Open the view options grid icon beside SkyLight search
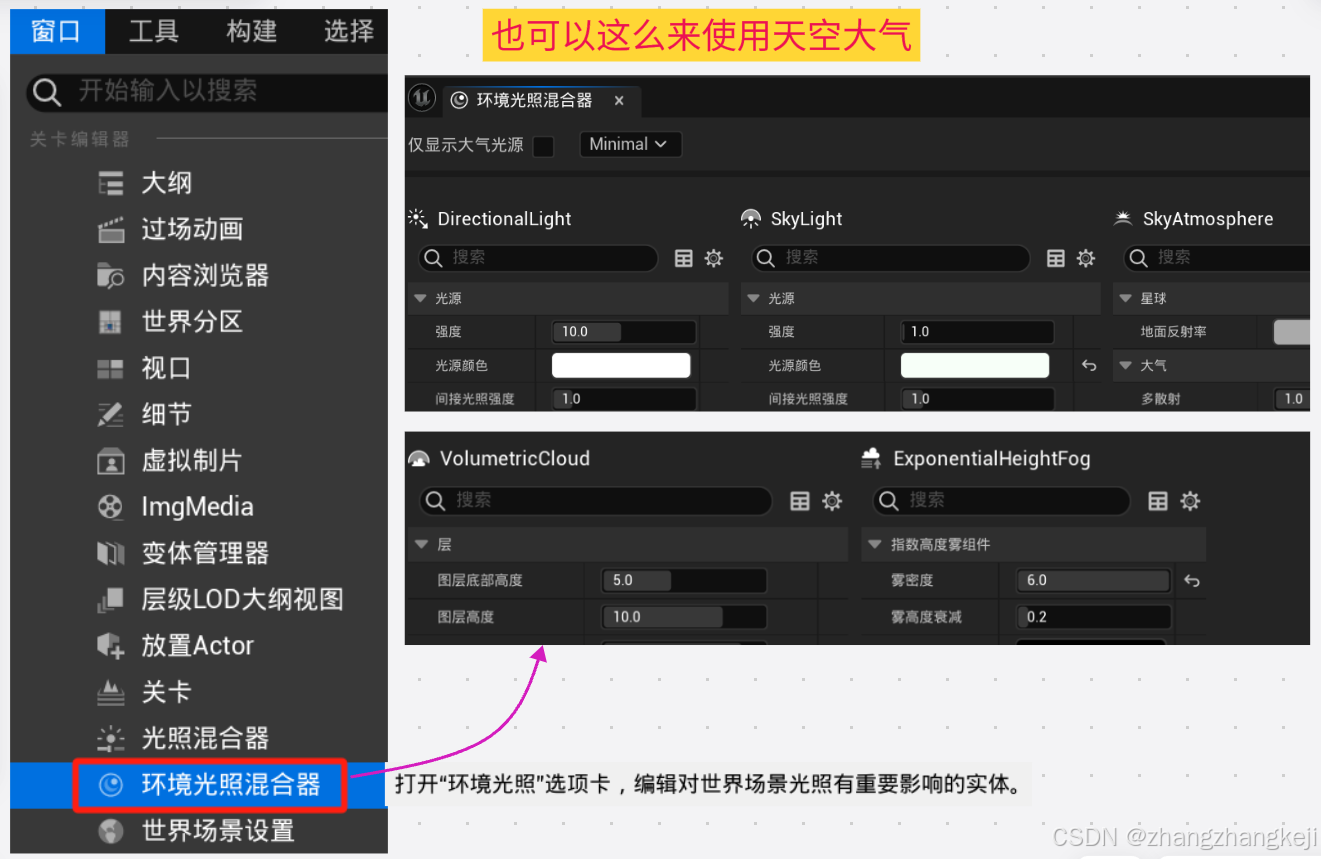 click(1056, 258)
